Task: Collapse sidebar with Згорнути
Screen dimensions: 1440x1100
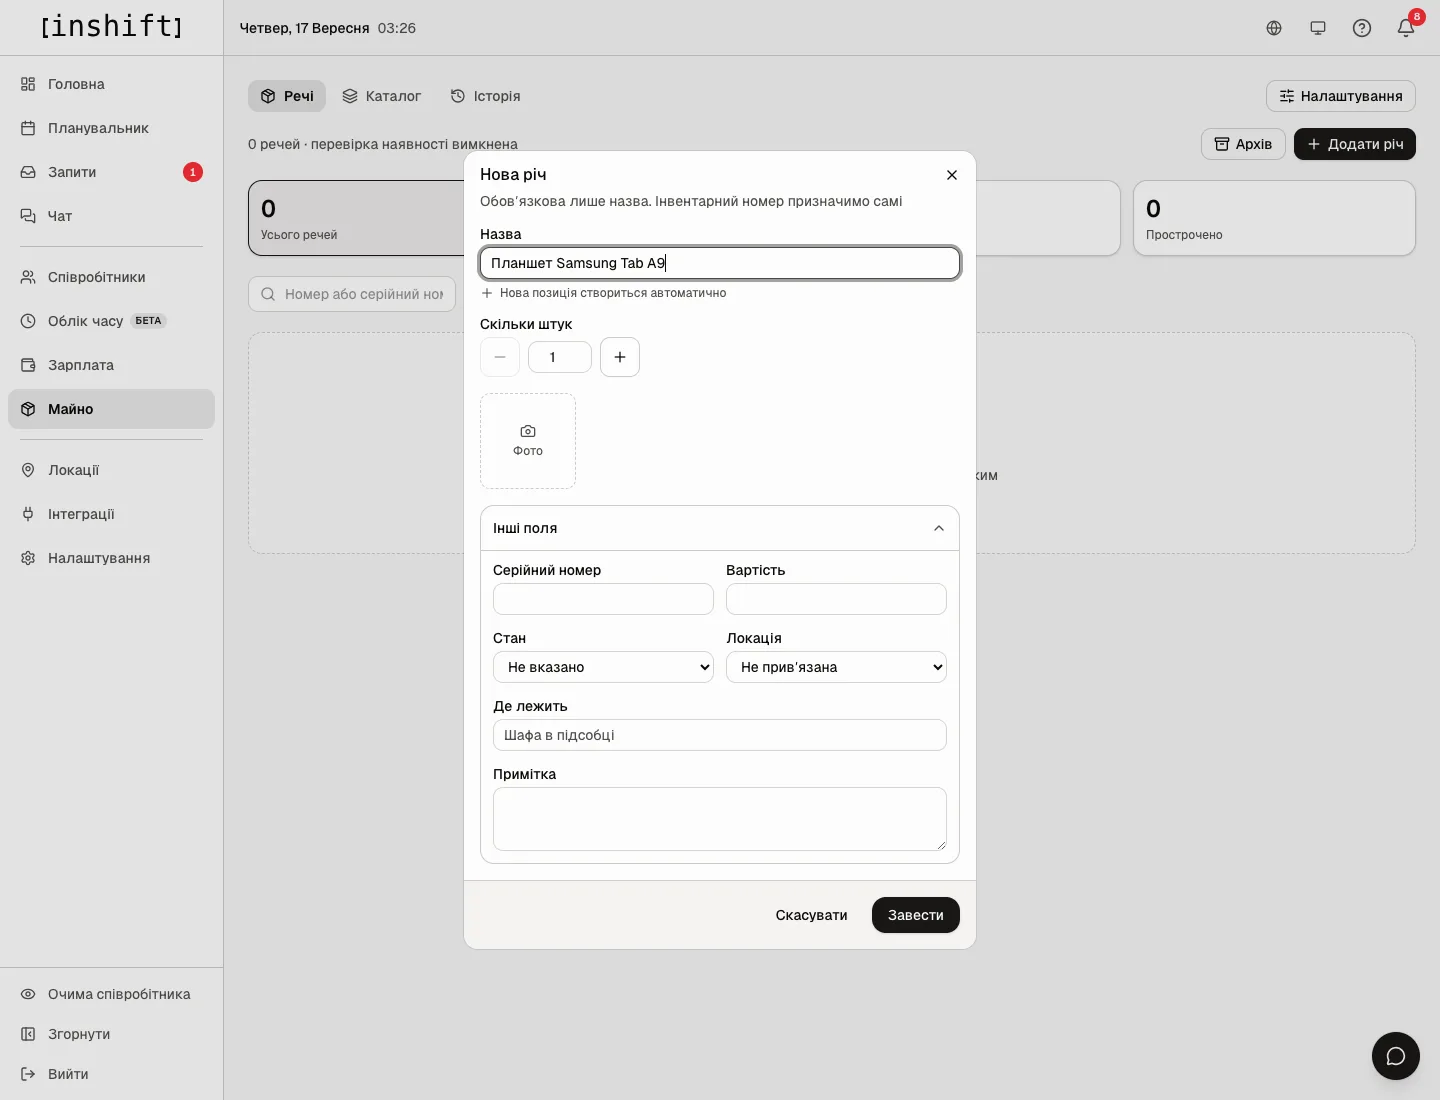Action: tap(111, 1034)
